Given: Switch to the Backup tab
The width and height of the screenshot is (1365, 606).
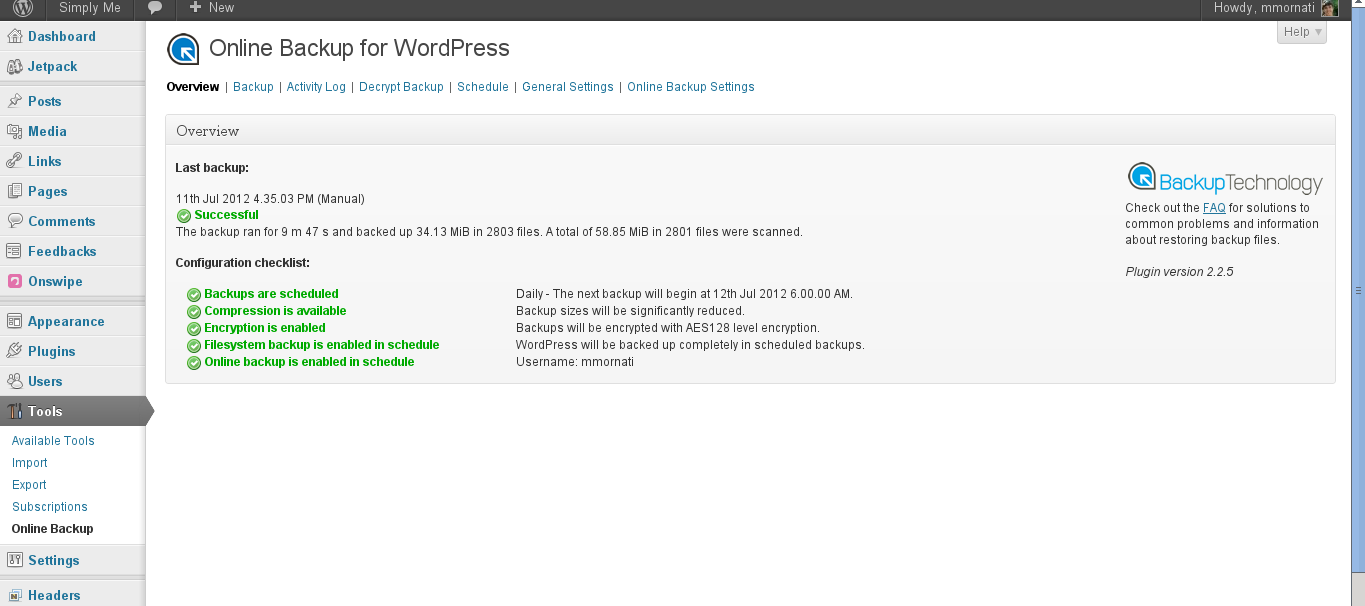Looking at the screenshot, I should (253, 87).
